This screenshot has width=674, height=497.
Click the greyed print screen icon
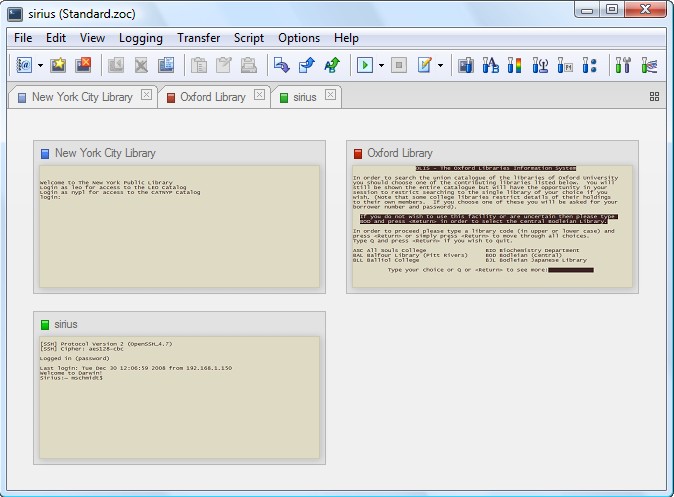(x=248, y=65)
